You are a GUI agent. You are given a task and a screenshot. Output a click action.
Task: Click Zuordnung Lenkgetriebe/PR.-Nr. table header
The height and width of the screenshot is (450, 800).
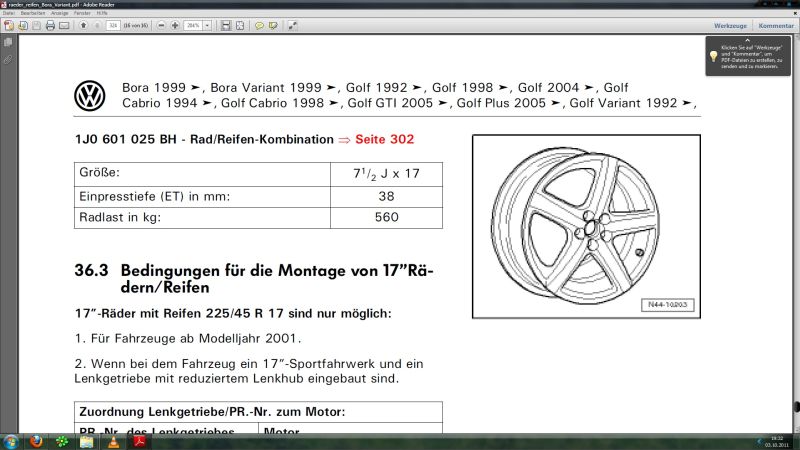pyautogui.click(x=258, y=412)
